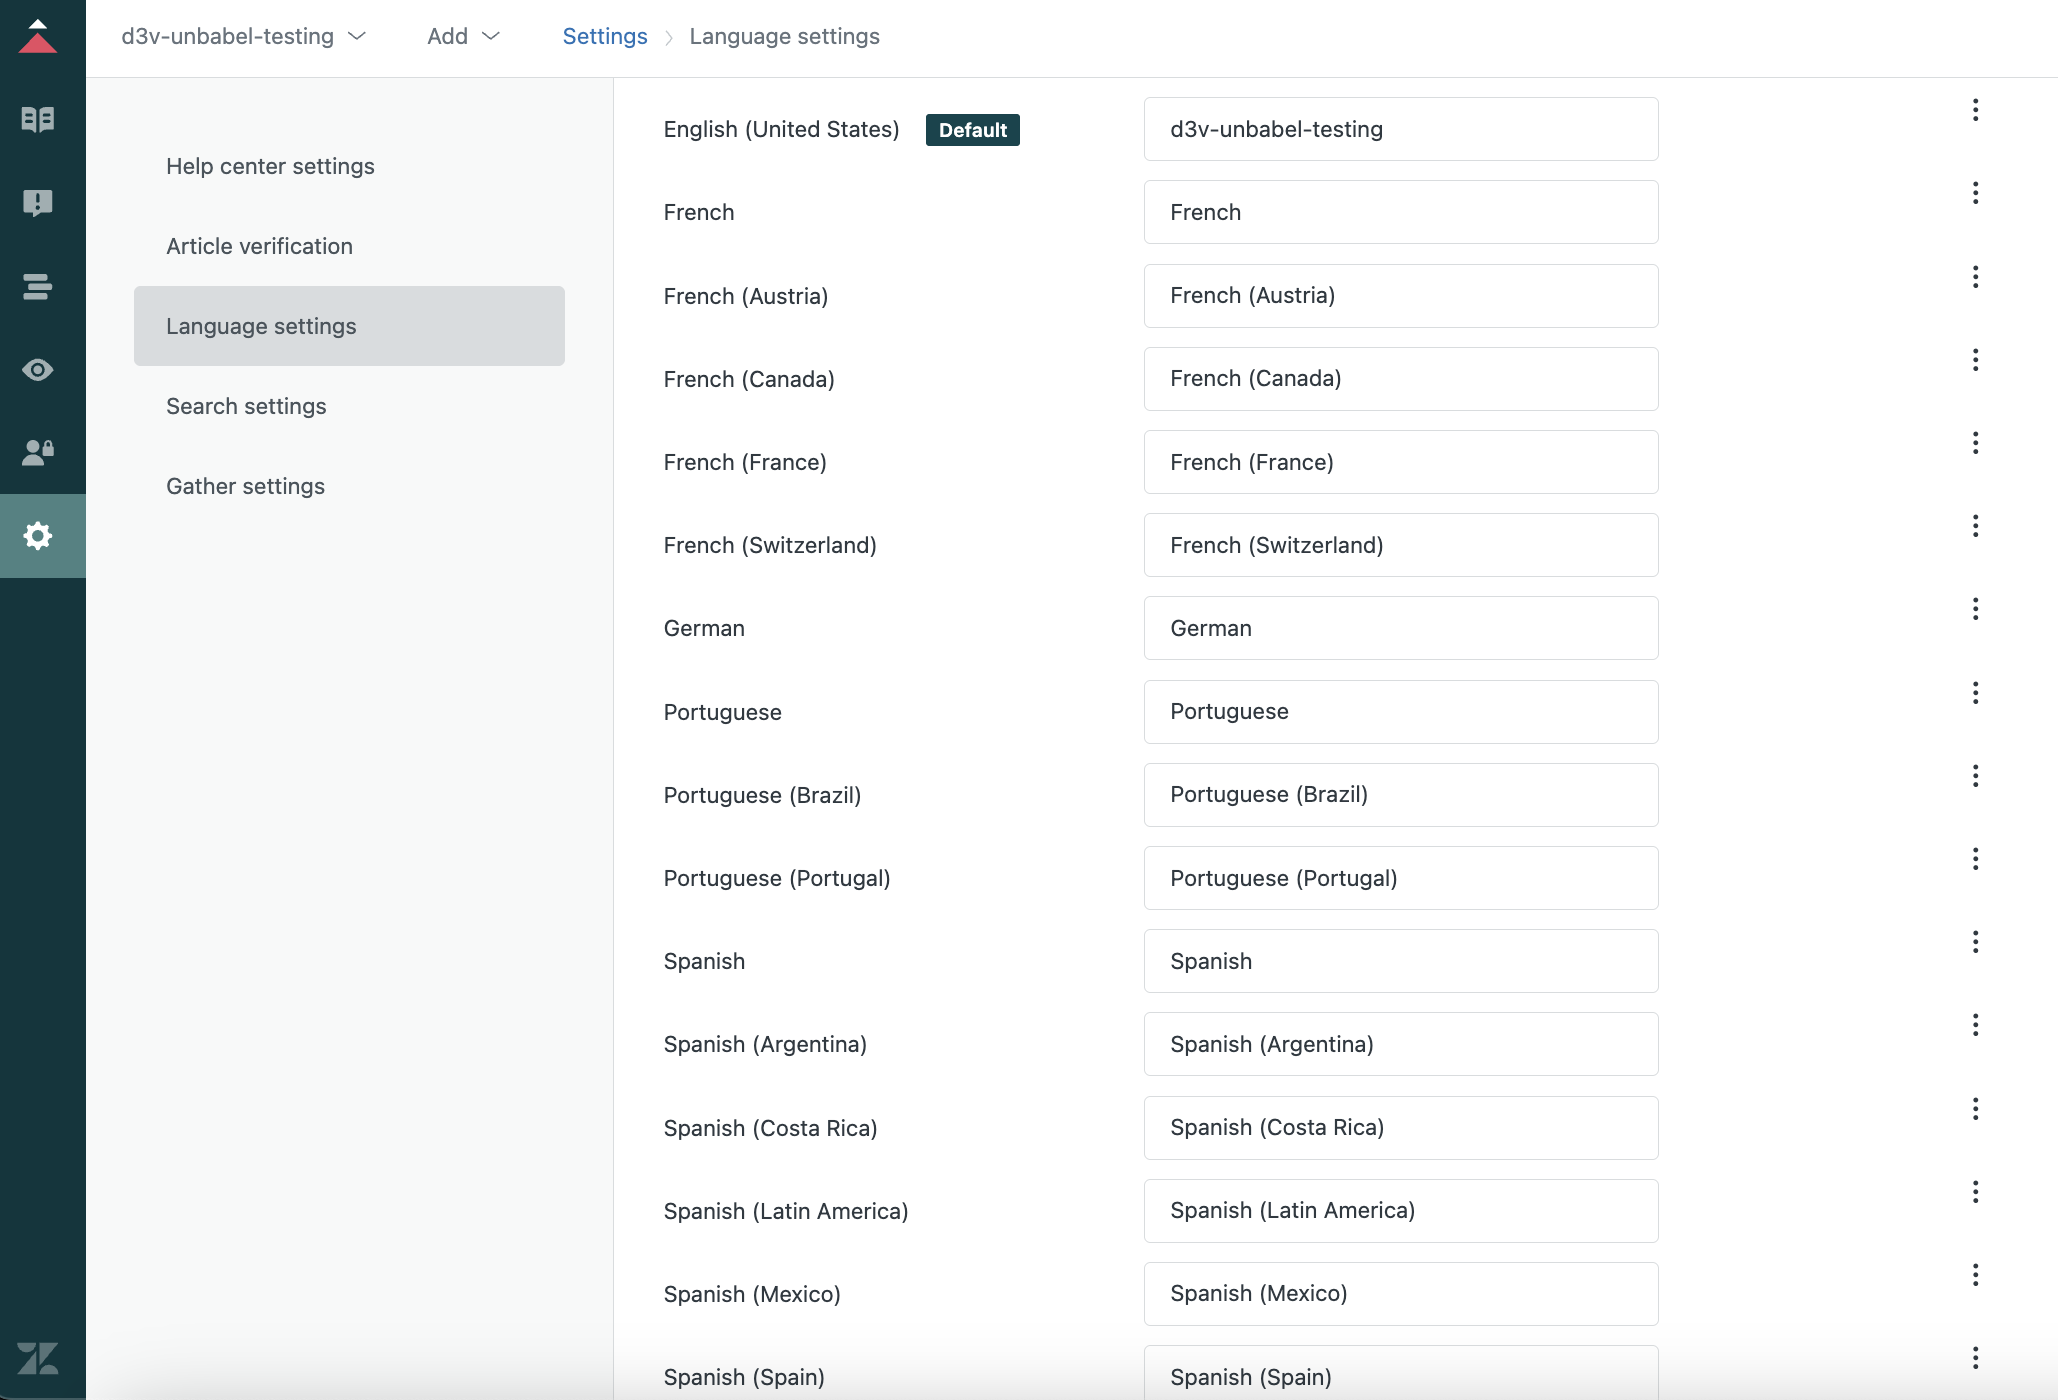Open options menu for French (Switzerland)
2058x1400 pixels.
coord(1975,526)
